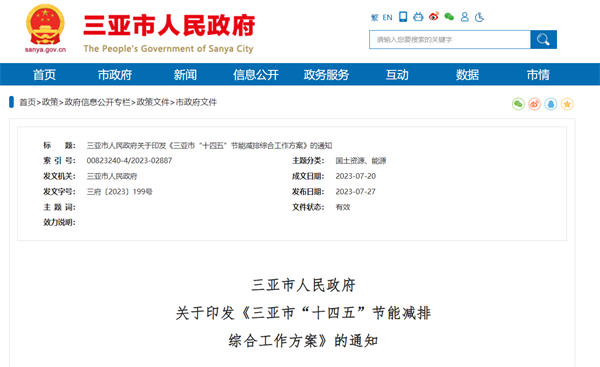Select document number 三府〔2023〕199号

[x=119, y=192]
